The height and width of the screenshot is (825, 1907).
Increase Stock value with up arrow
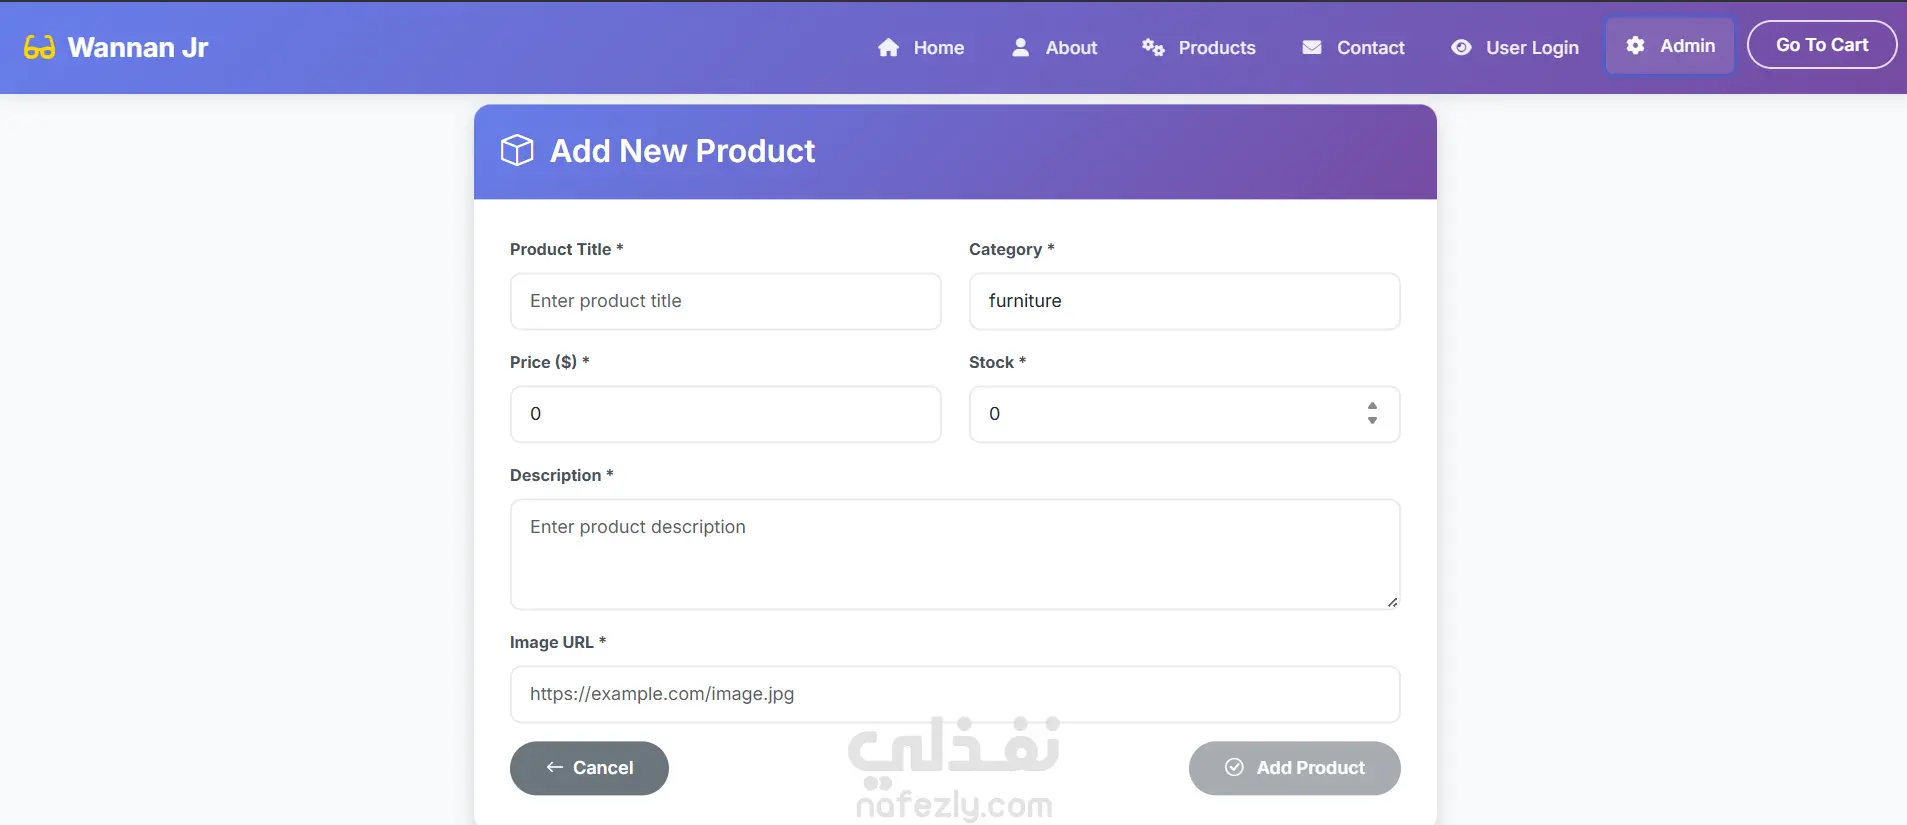pos(1372,406)
